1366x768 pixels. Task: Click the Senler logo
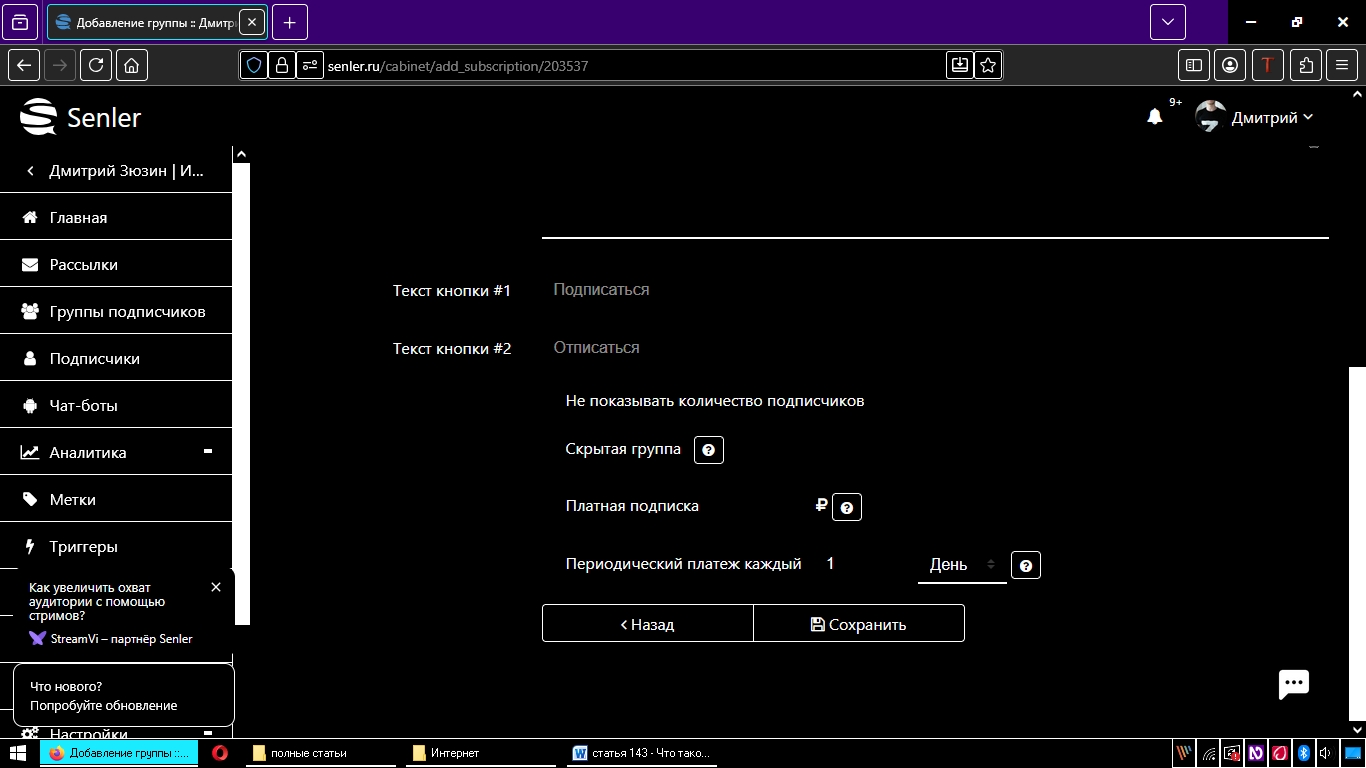pyautogui.click(x=81, y=117)
